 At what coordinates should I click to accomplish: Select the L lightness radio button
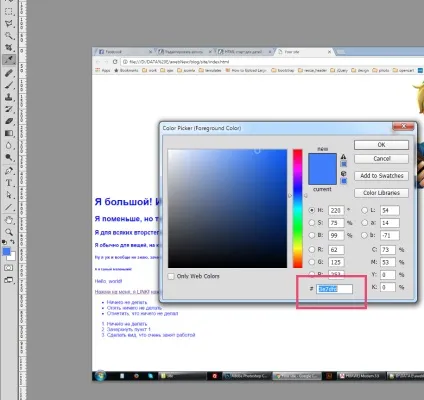coord(364,210)
